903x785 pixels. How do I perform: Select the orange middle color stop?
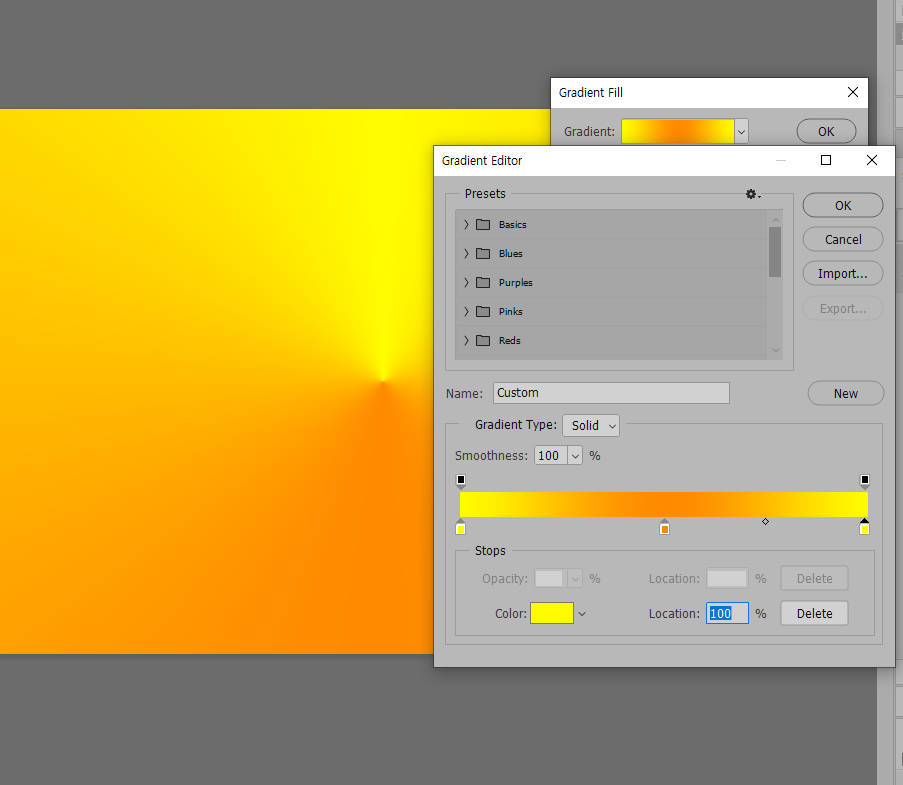click(664, 527)
